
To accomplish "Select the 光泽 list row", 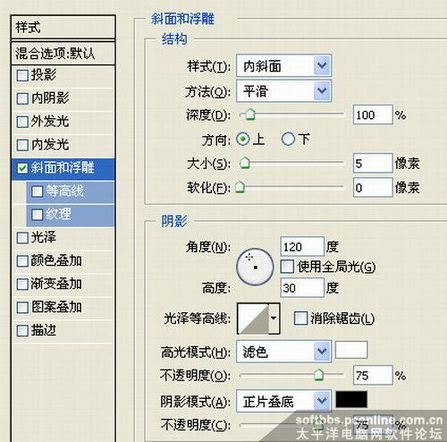I will [63, 238].
